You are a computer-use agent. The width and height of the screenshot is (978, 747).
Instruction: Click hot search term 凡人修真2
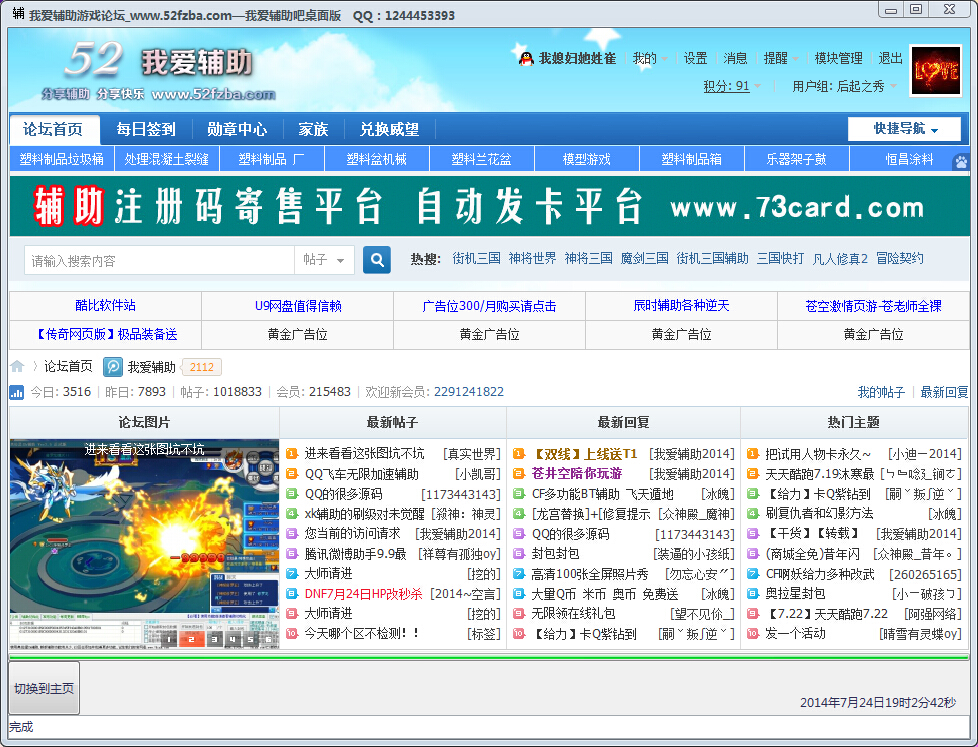click(840, 258)
